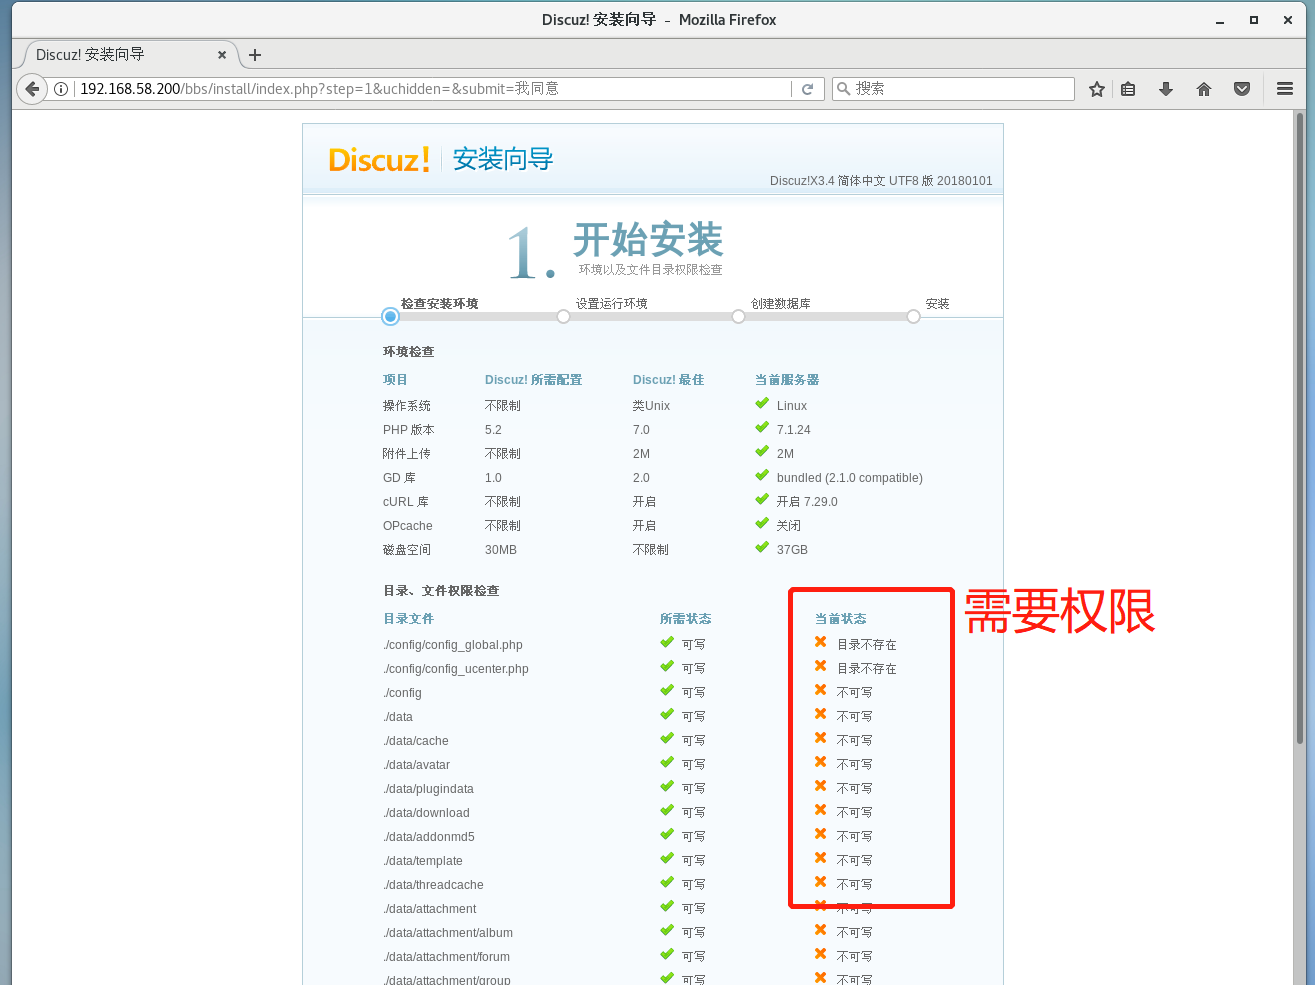
Task: Click the 当前服务器 column header
Action: pyautogui.click(x=787, y=380)
